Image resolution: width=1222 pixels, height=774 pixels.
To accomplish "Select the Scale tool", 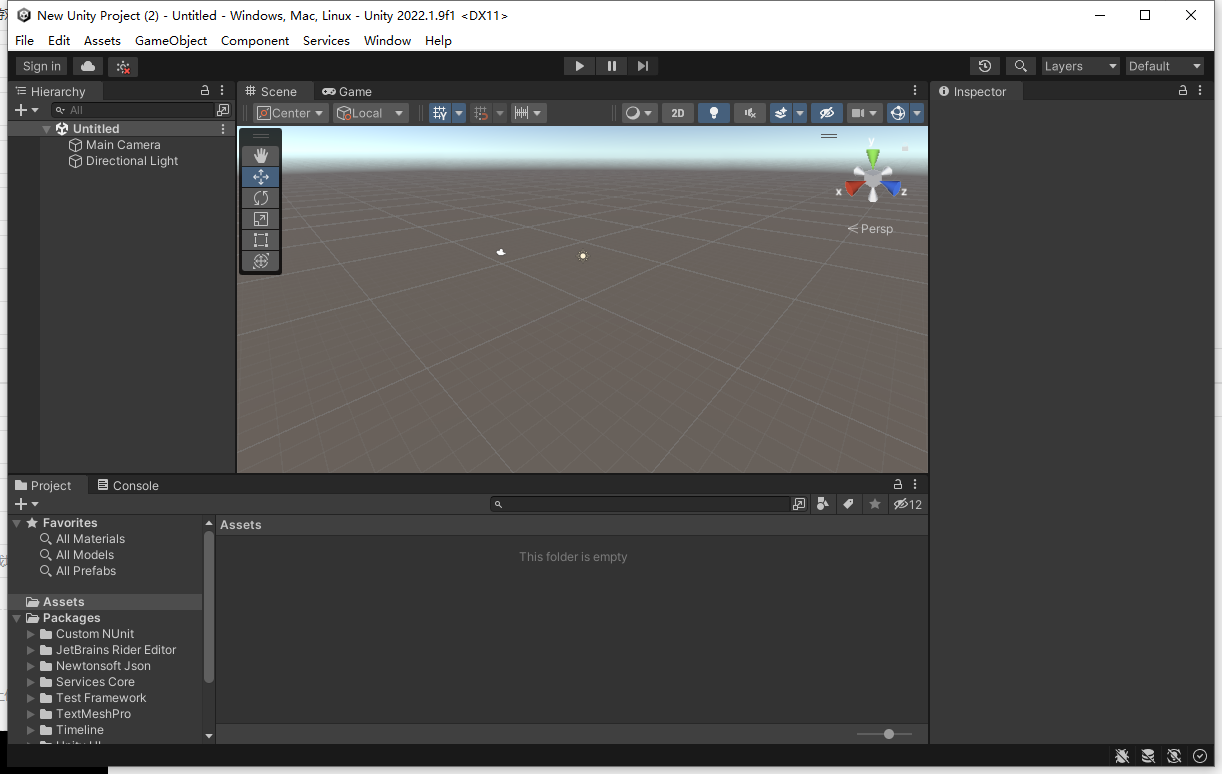I will click(x=260, y=219).
